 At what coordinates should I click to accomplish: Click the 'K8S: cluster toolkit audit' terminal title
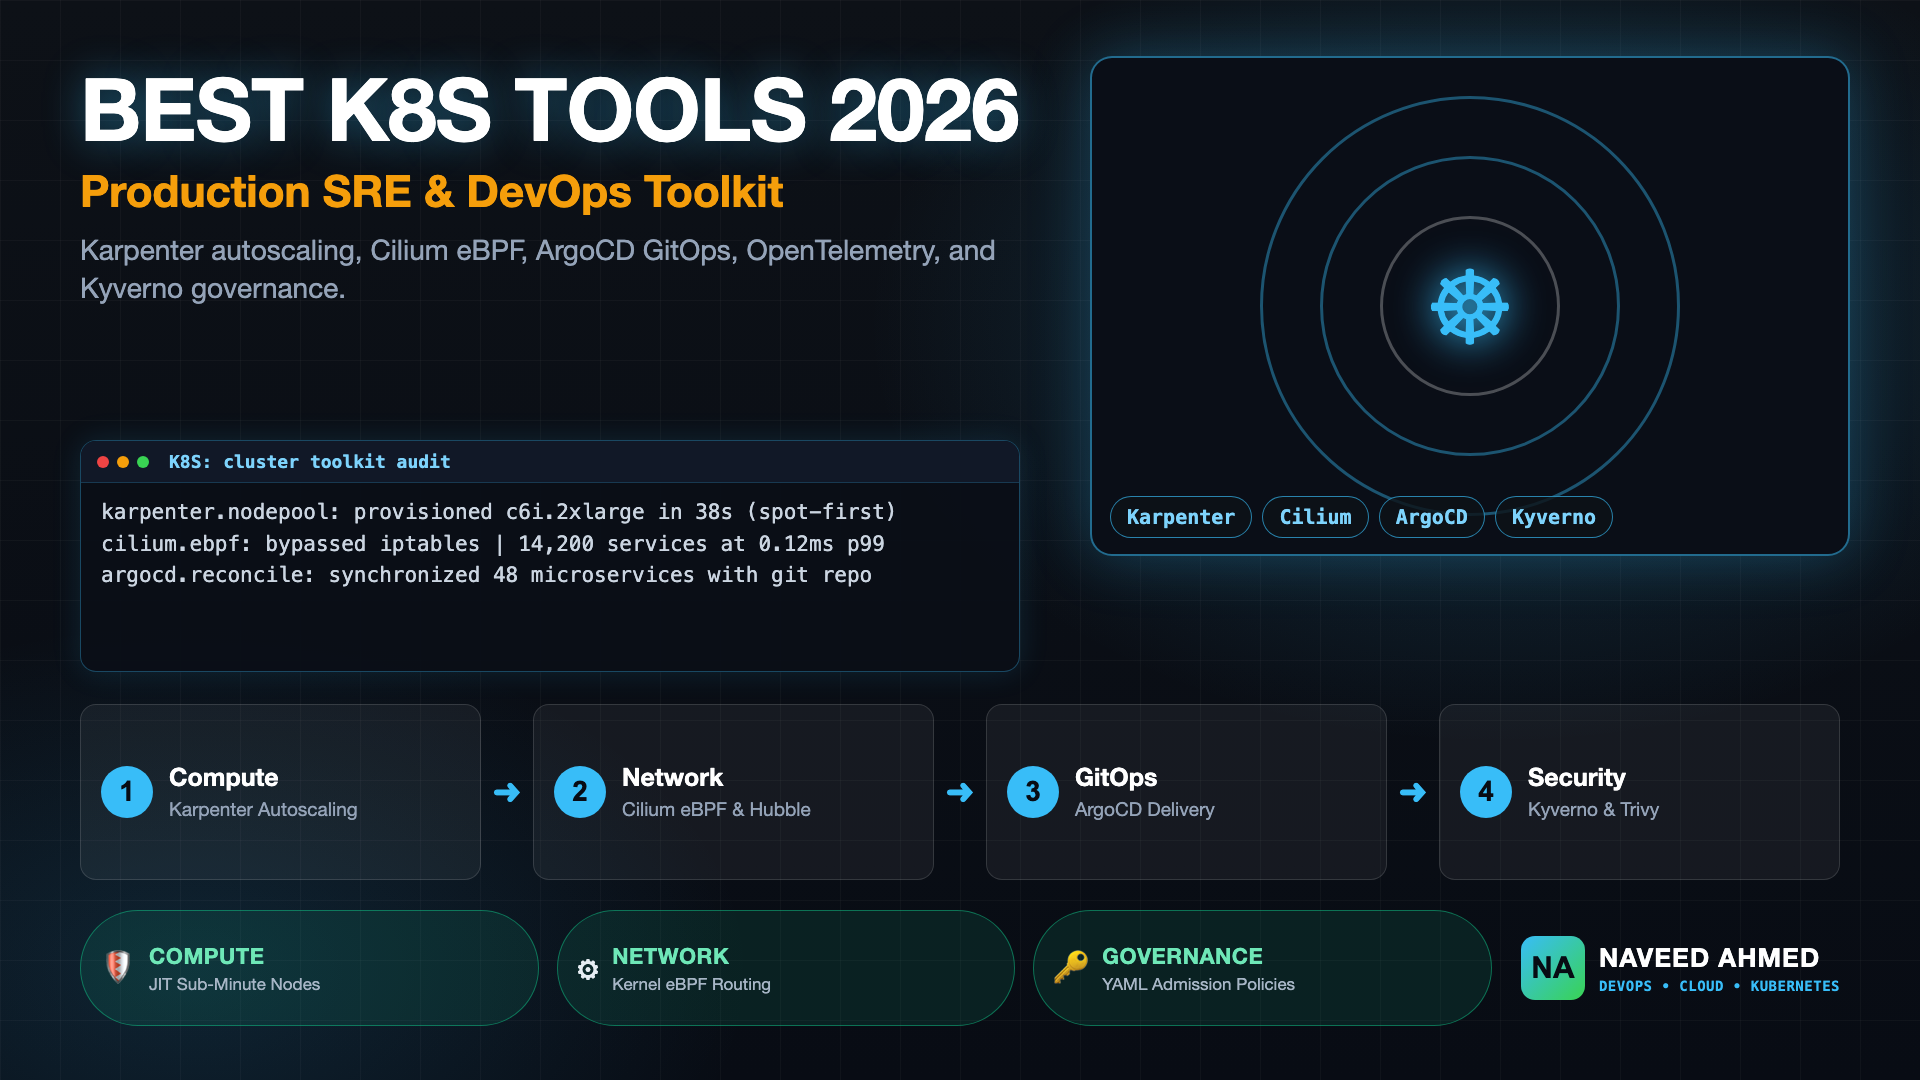pyautogui.click(x=309, y=462)
